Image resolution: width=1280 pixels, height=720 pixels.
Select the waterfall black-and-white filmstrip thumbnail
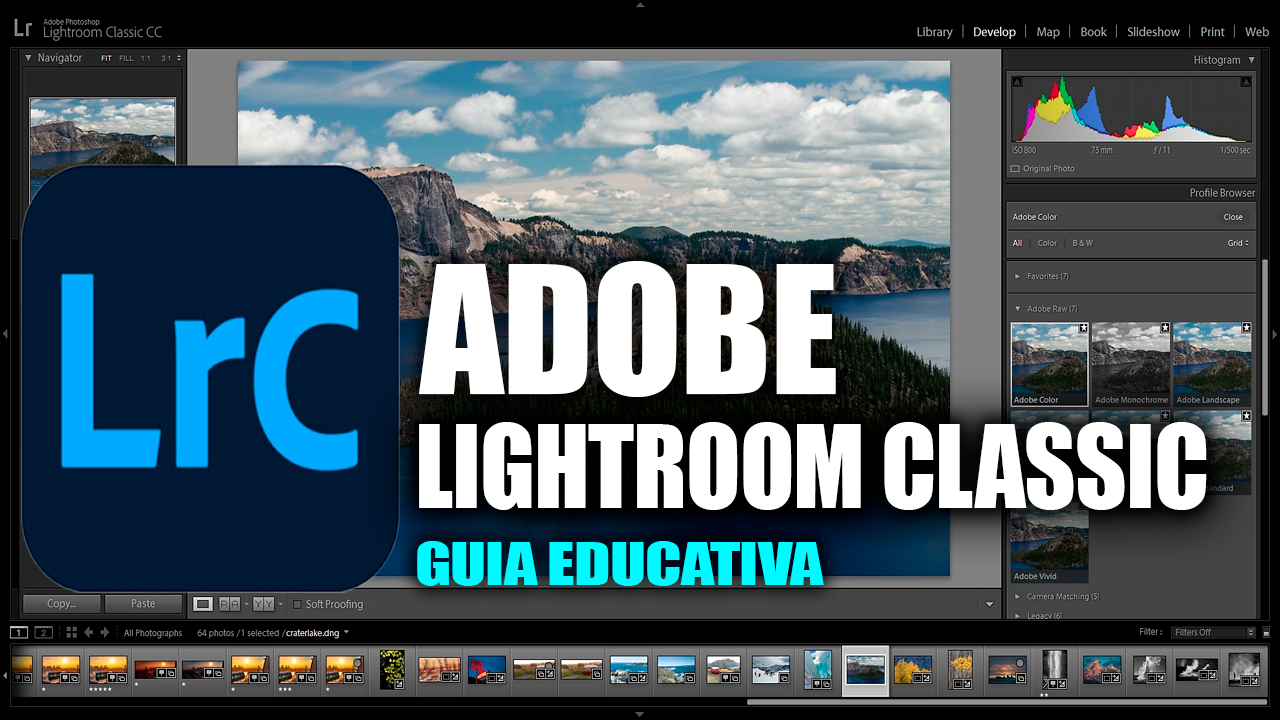click(1054, 668)
